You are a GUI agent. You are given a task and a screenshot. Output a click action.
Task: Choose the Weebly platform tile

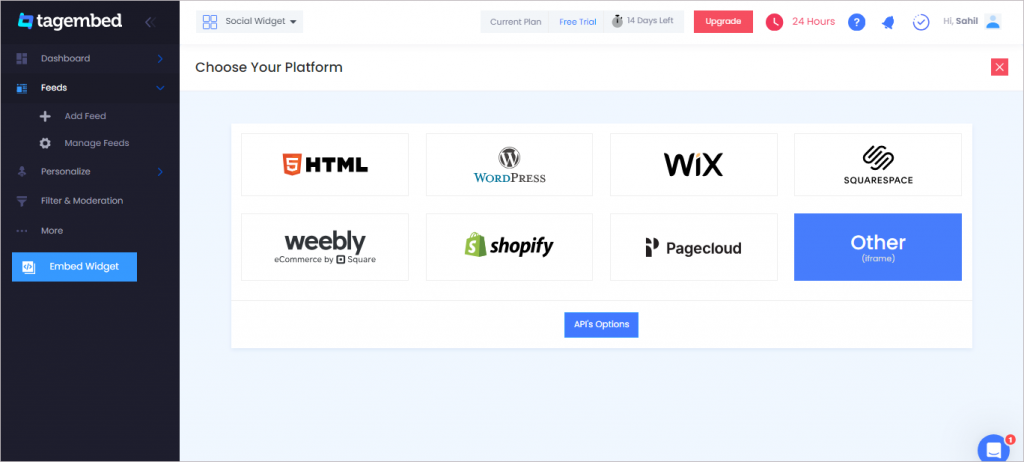pyautogui.click(x=325, y=247)
